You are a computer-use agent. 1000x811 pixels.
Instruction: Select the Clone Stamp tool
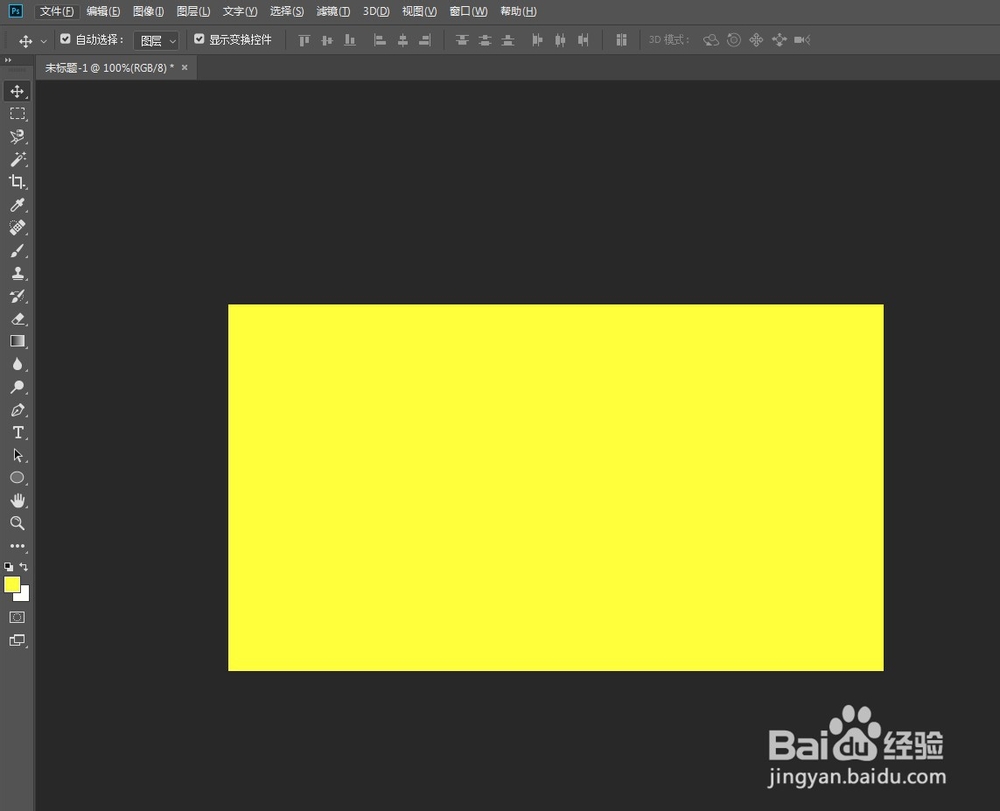click(17, 274)
